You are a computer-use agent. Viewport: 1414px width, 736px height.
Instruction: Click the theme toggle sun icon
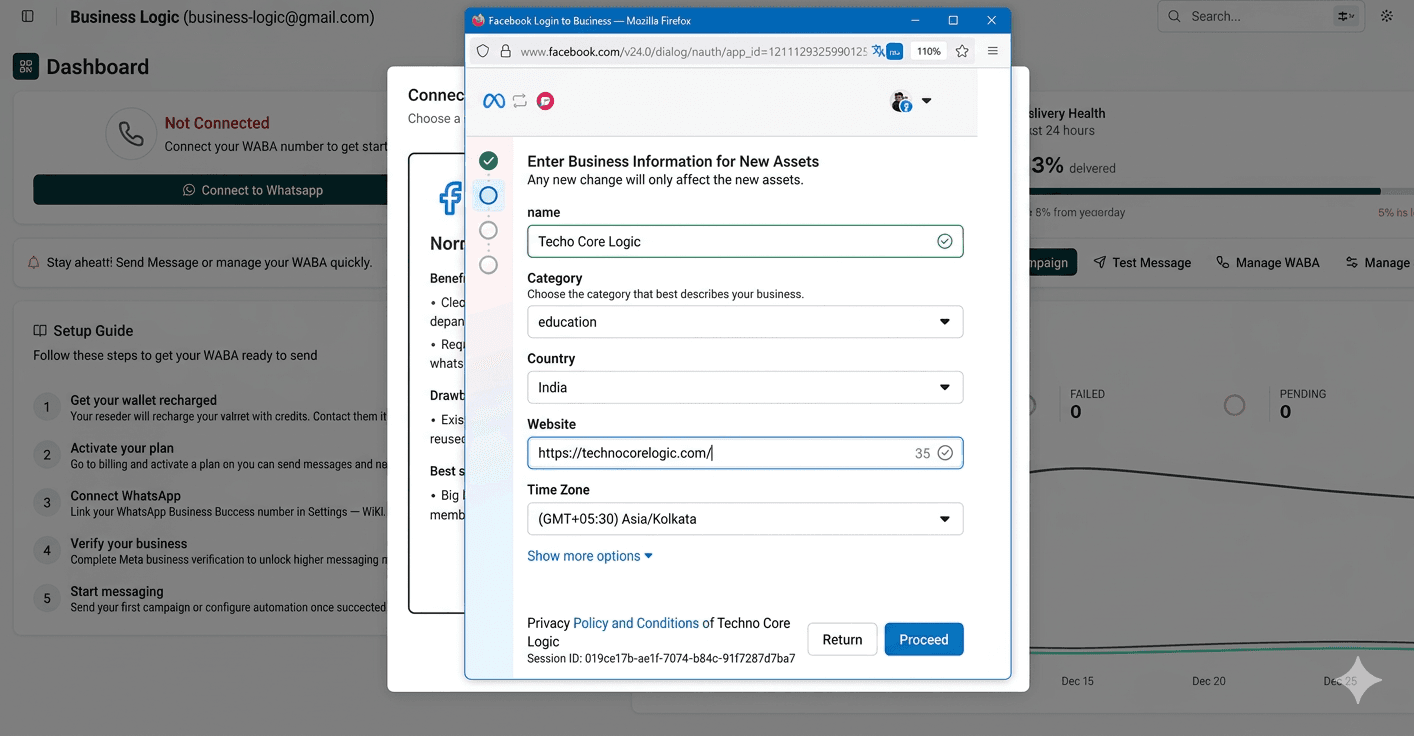(x=1387, y=16)
